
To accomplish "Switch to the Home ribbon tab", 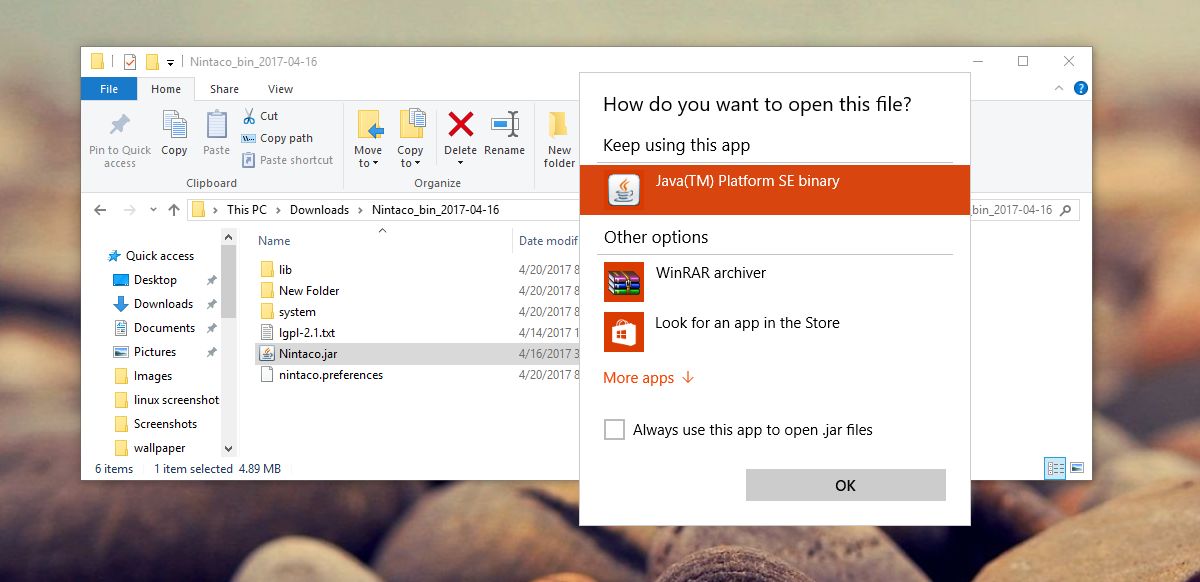I will (x=166, y=89).
